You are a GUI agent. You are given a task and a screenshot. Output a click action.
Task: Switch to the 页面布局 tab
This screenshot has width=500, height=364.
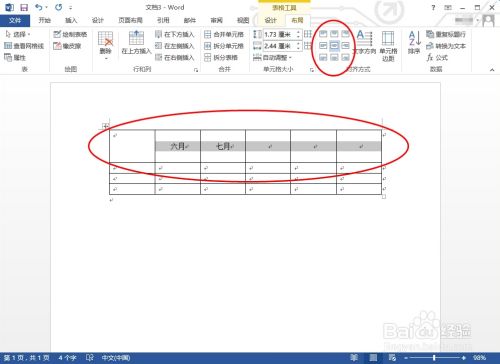(130, 20)
